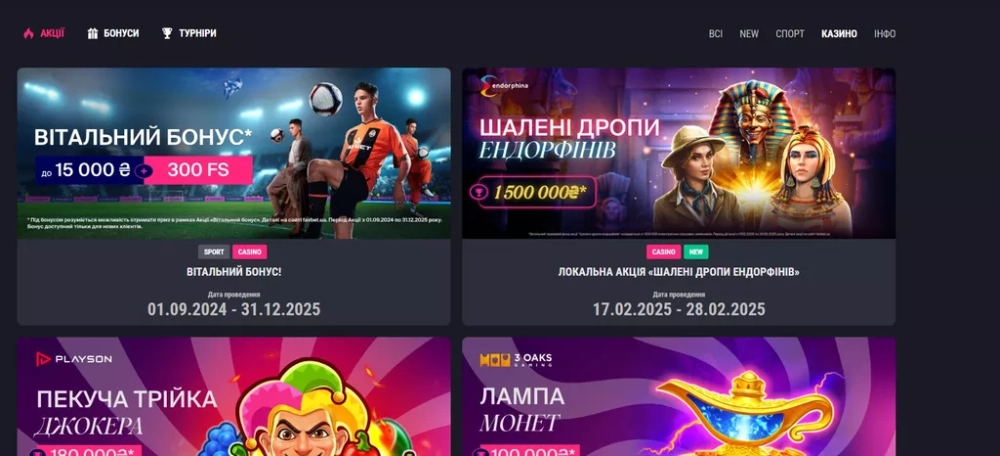1000x456 pixels.
Task: Click the gift icon beside Бонуси
Action: pos(92,33)
